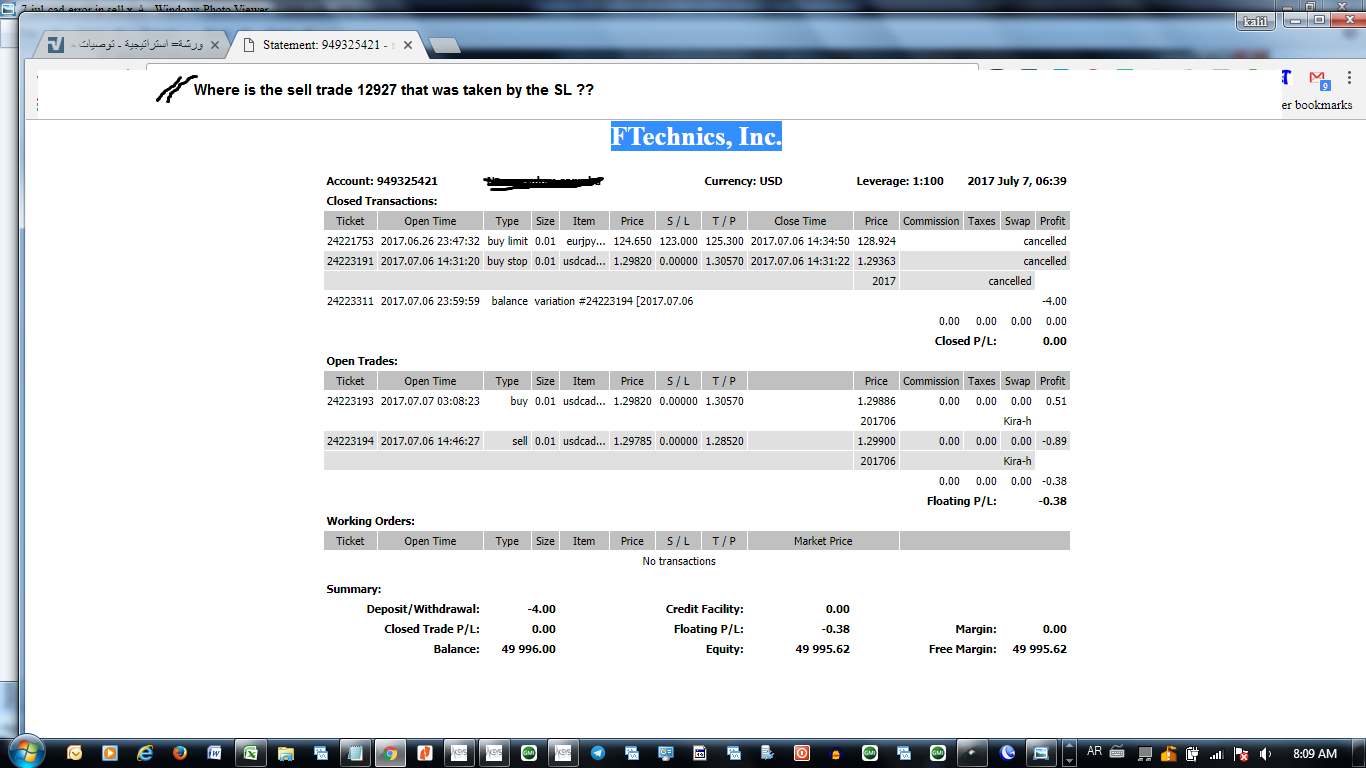
Task: Click the Credit Facility: label
Action: 705,609
